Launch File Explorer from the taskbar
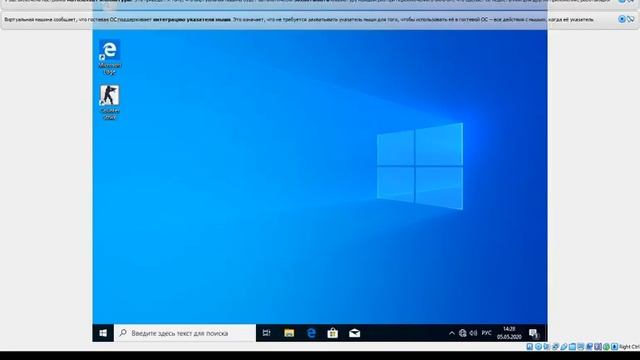 [x=289, y=333]
